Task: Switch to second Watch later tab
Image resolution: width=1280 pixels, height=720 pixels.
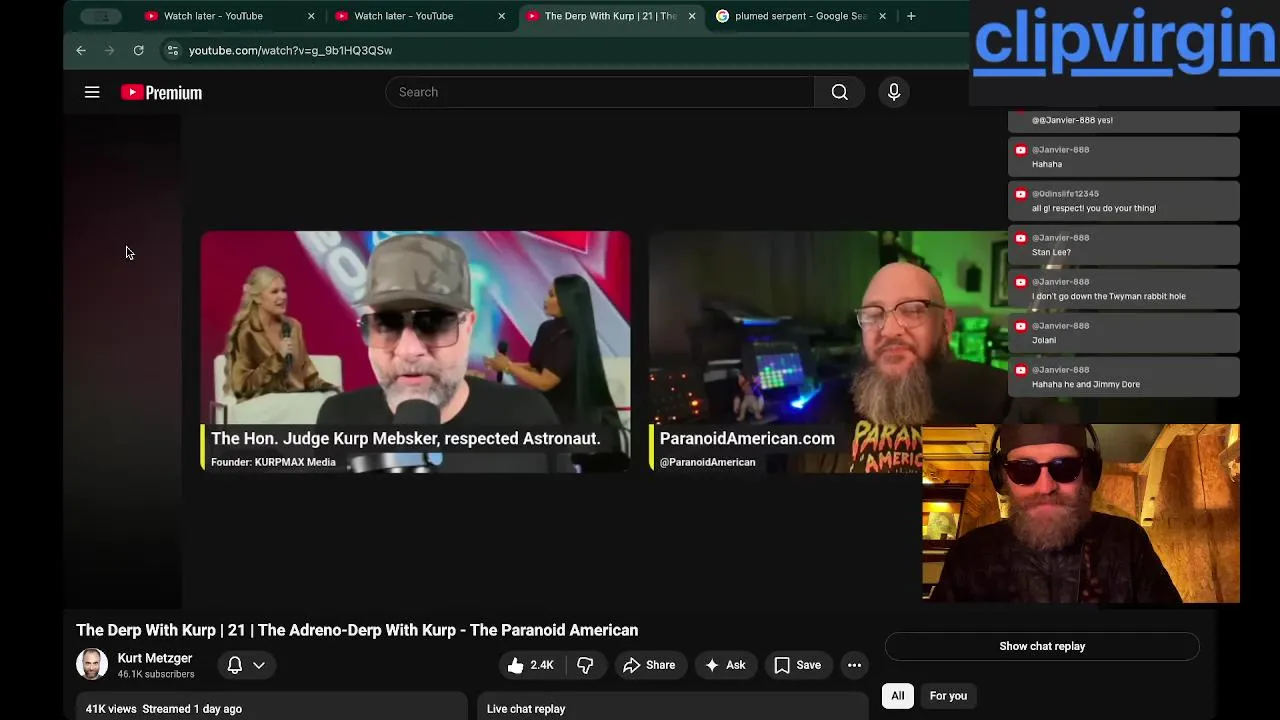Action: 421,16
